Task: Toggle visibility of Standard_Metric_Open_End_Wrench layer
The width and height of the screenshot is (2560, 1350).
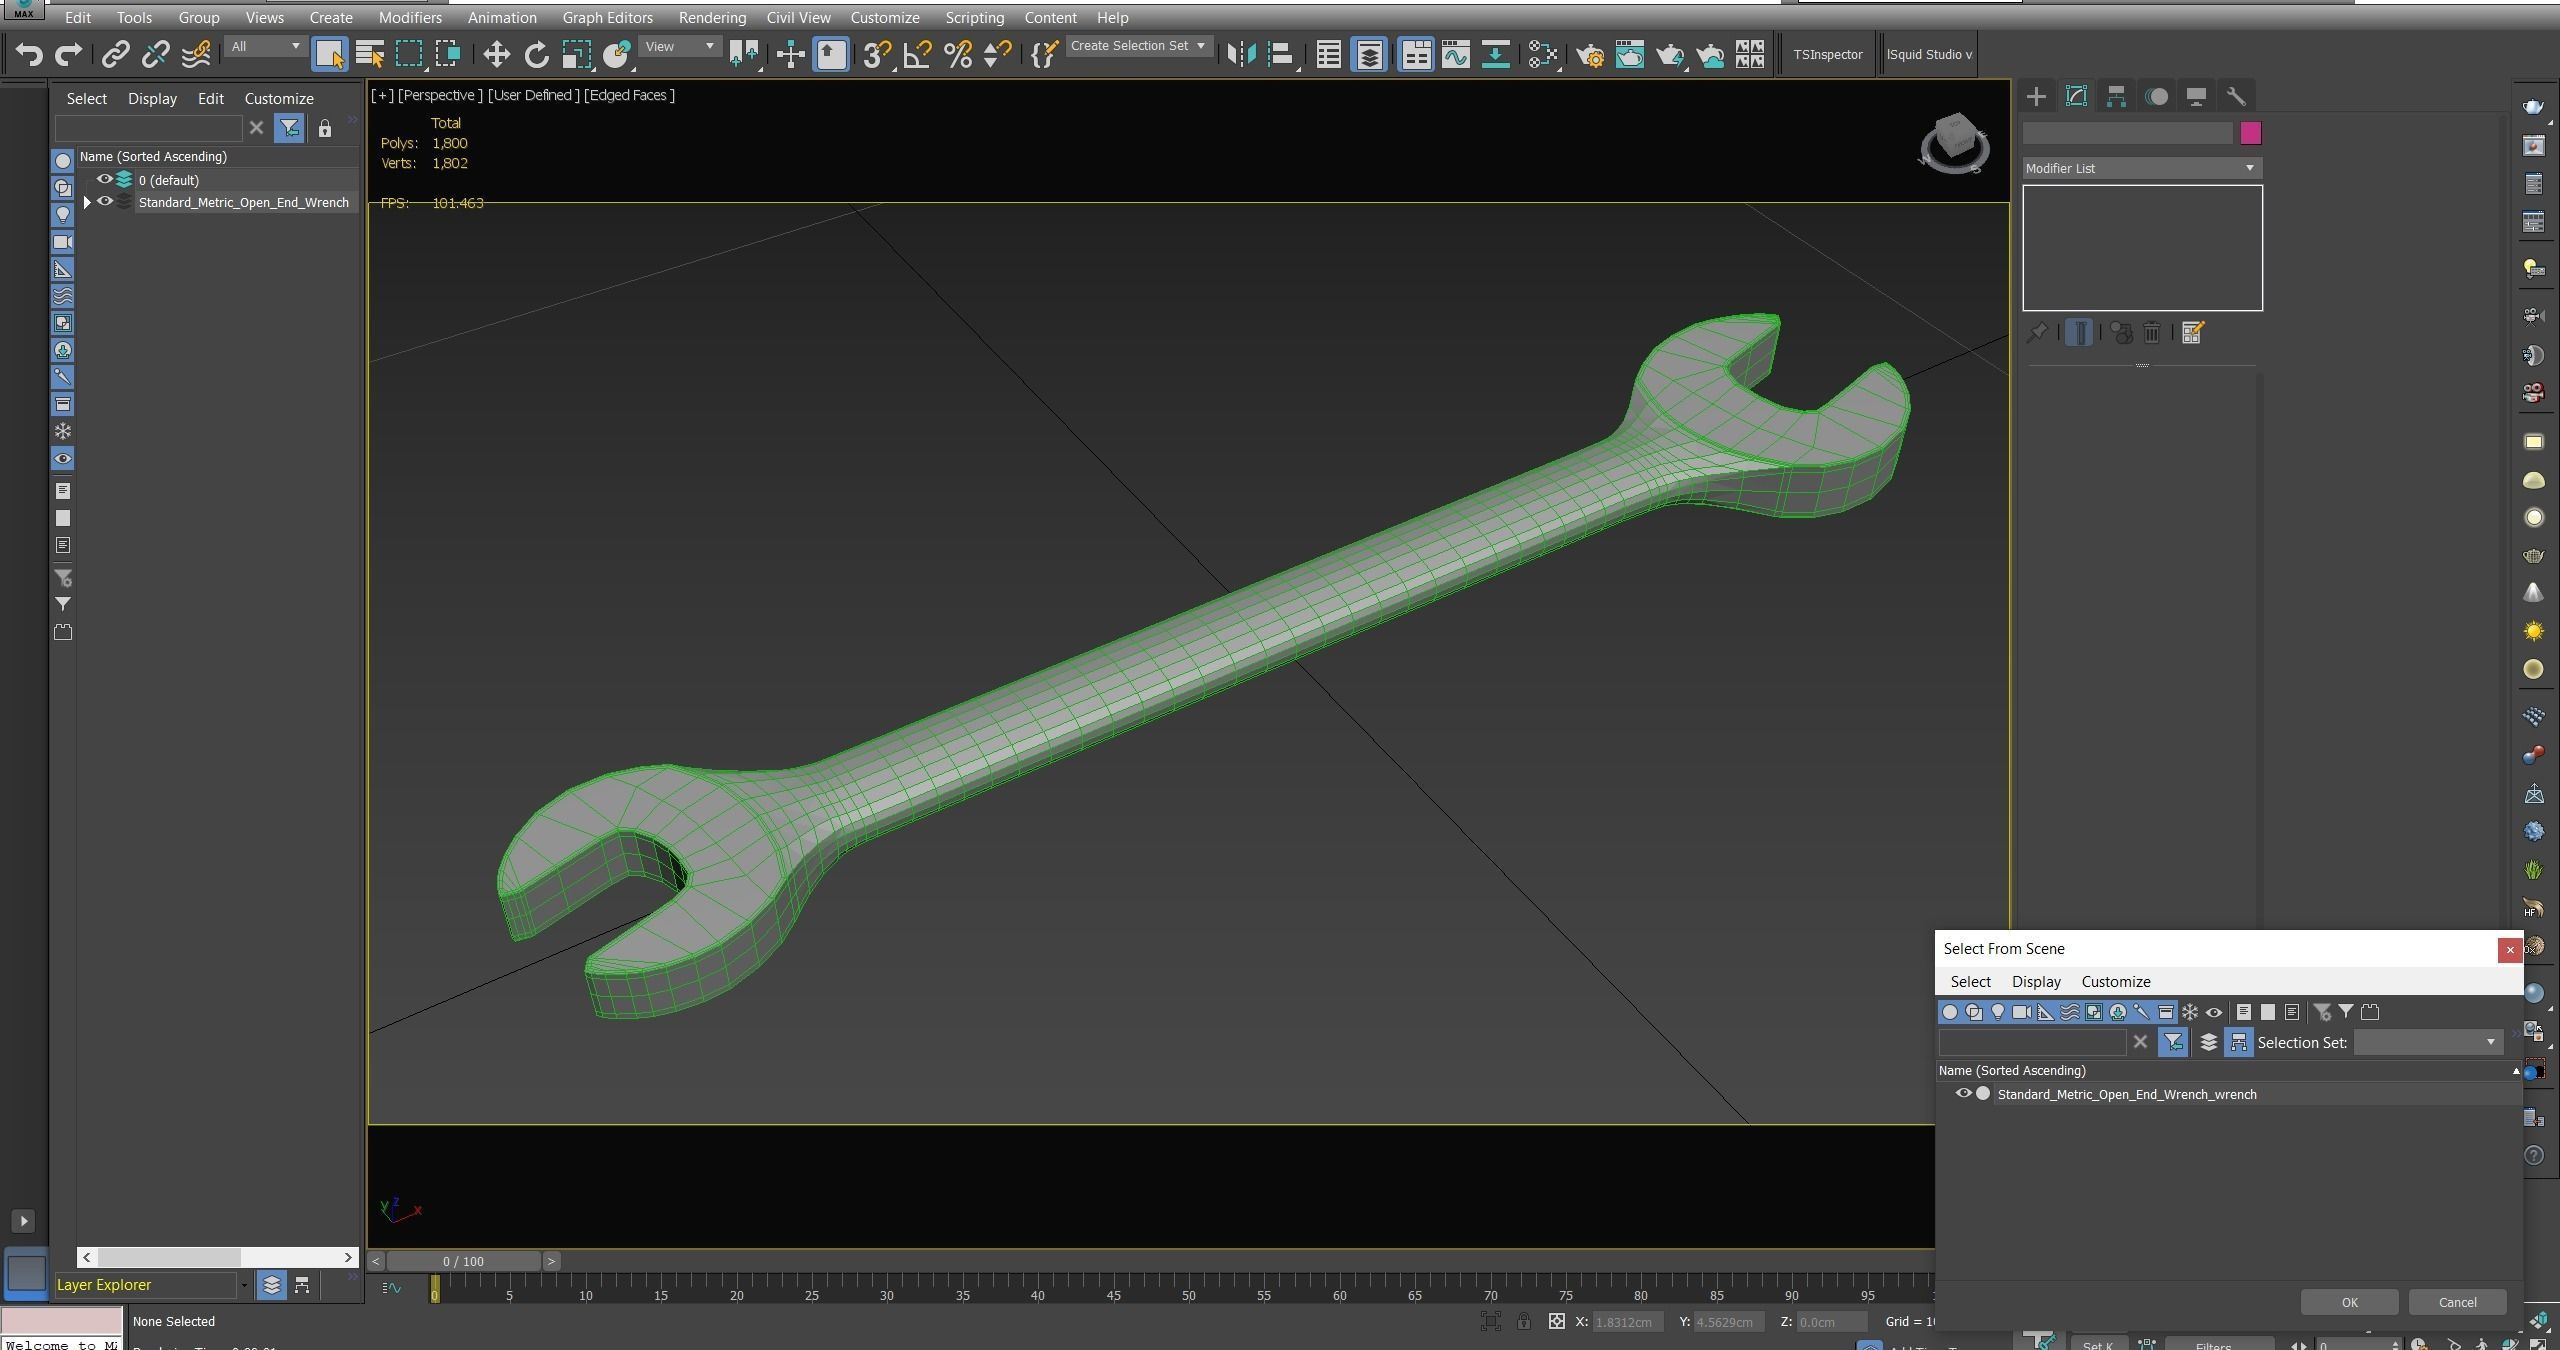Action: [104, 201]
